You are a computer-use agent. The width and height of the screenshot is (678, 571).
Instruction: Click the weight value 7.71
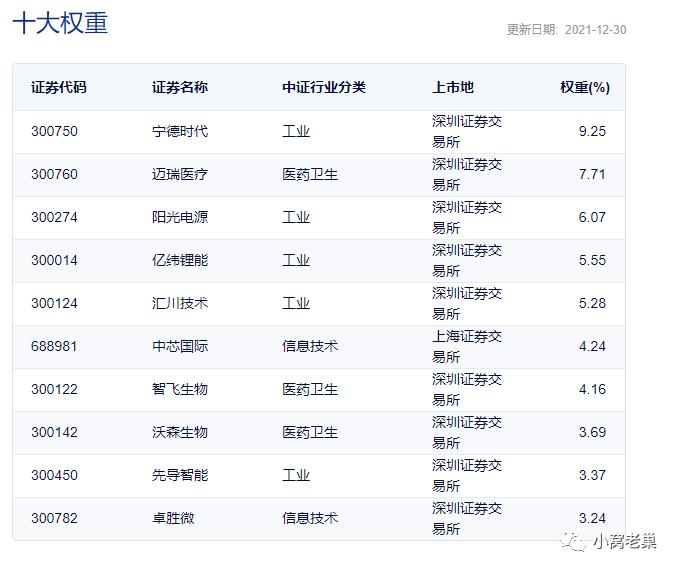(592, 174)
